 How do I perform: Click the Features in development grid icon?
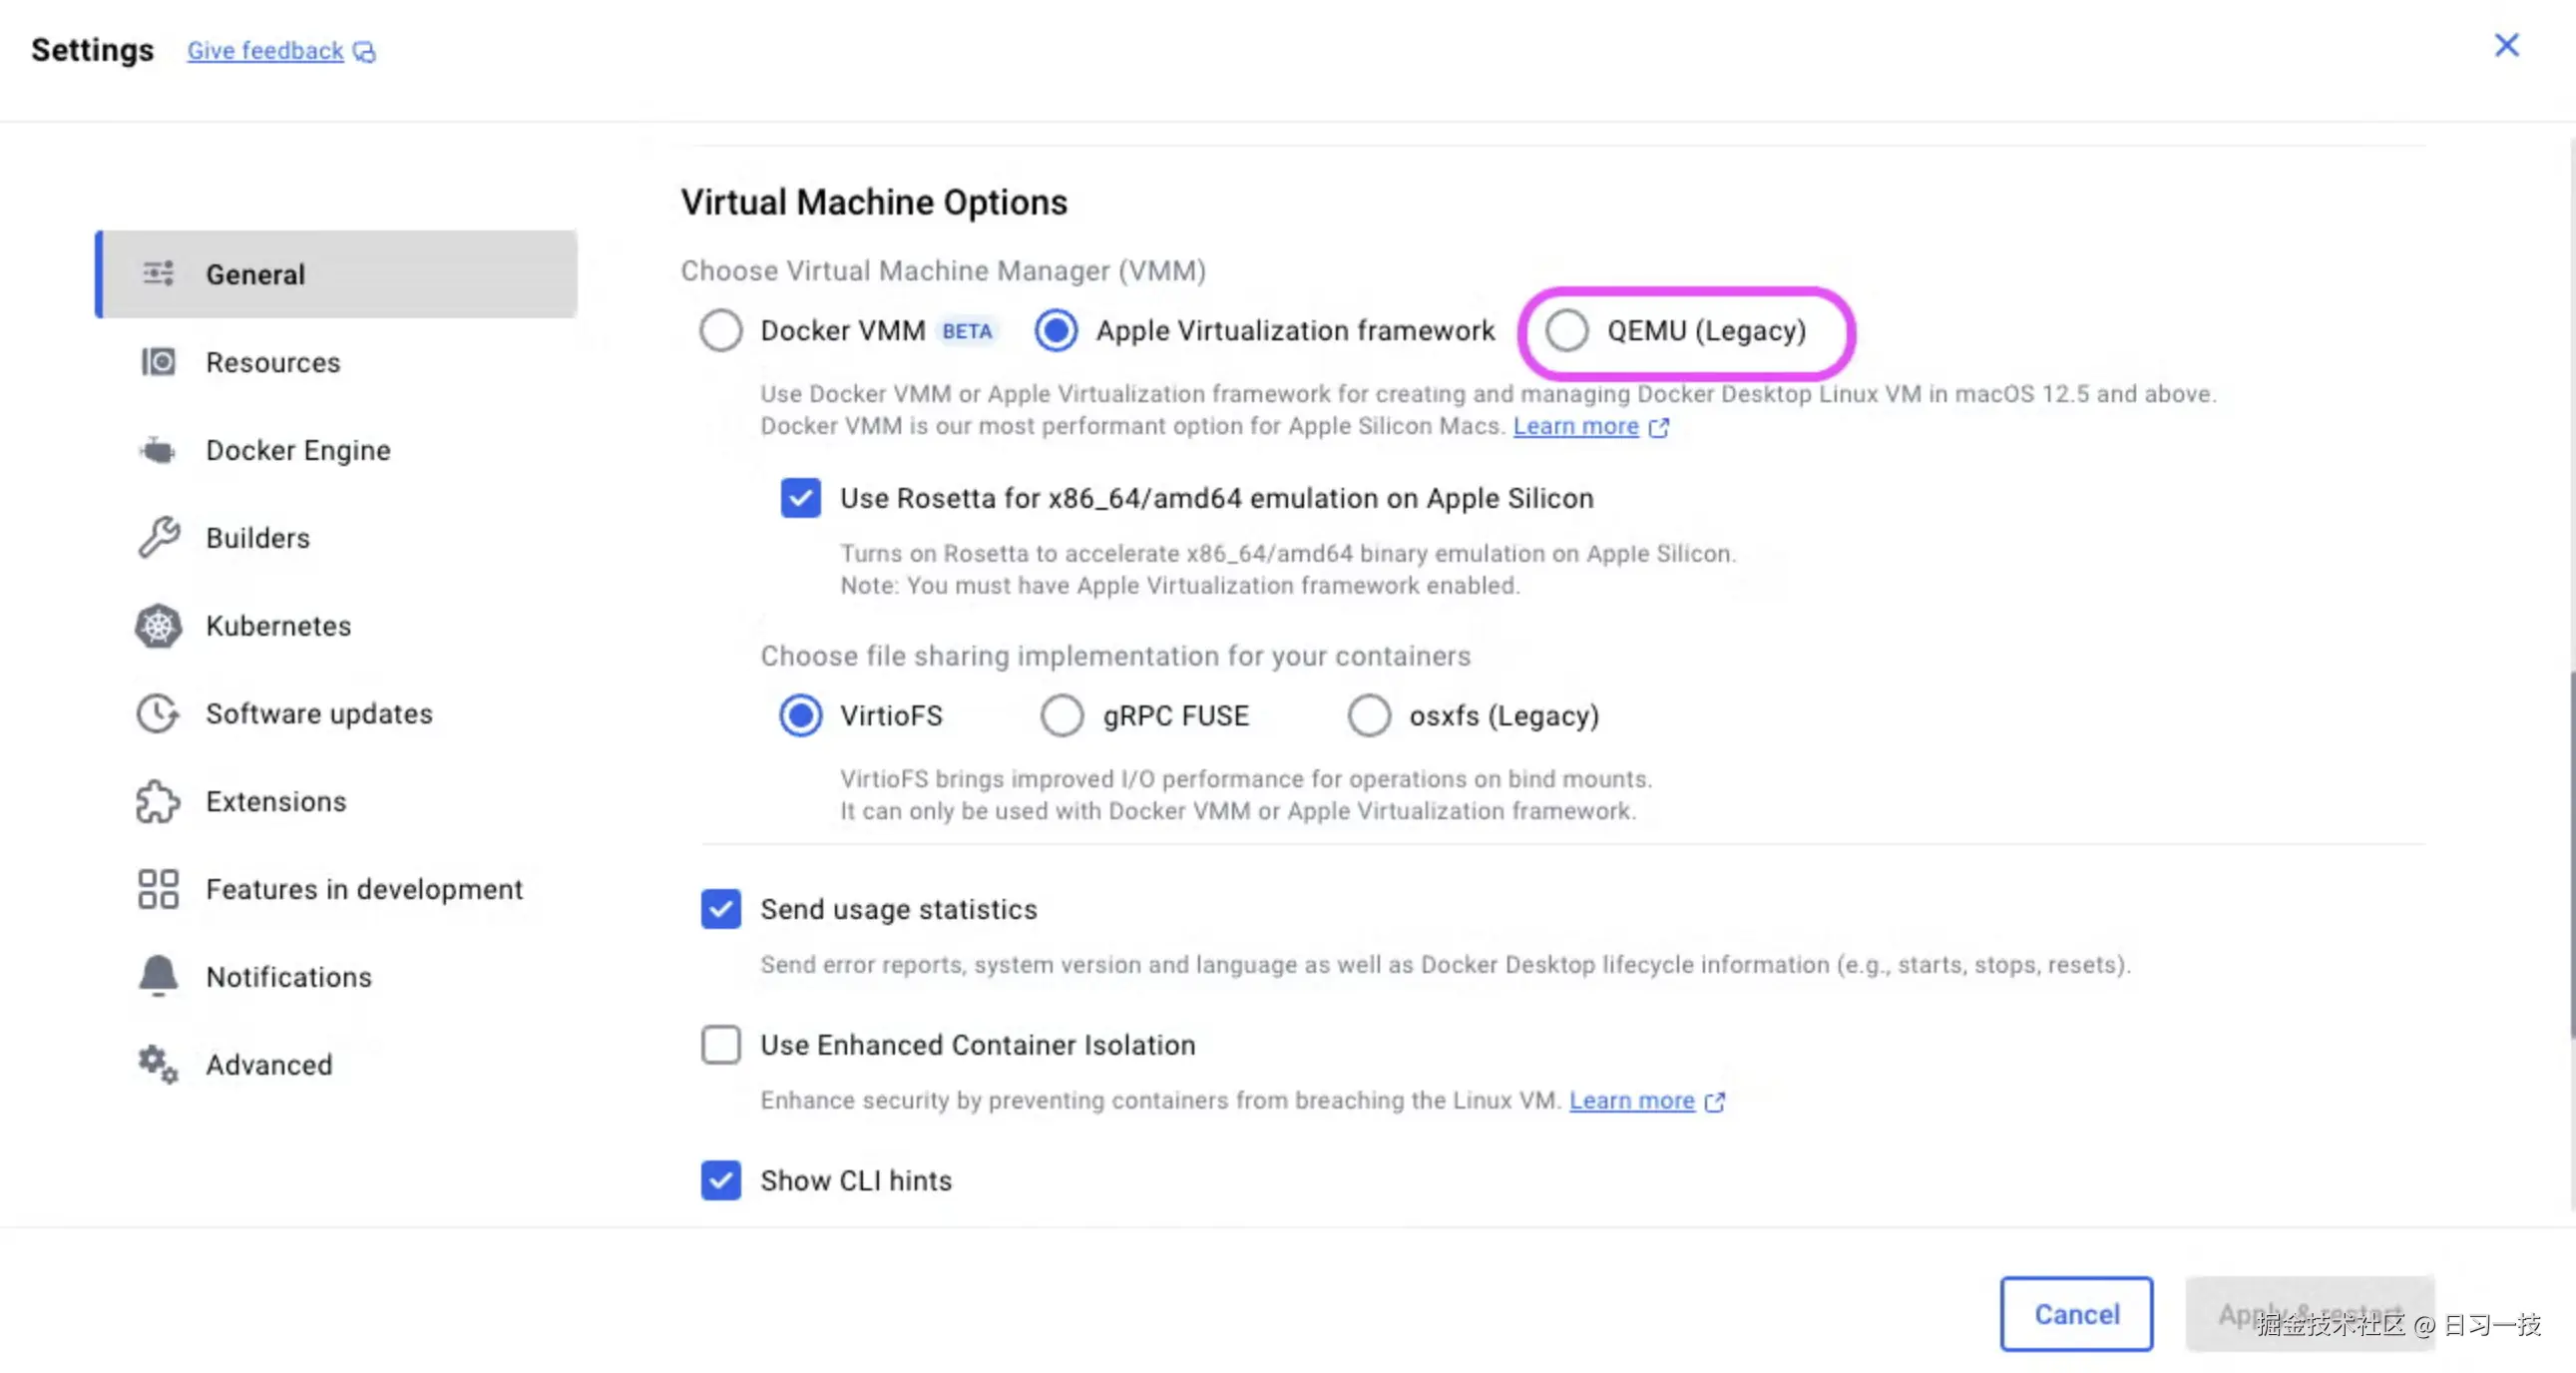point(158,889)
